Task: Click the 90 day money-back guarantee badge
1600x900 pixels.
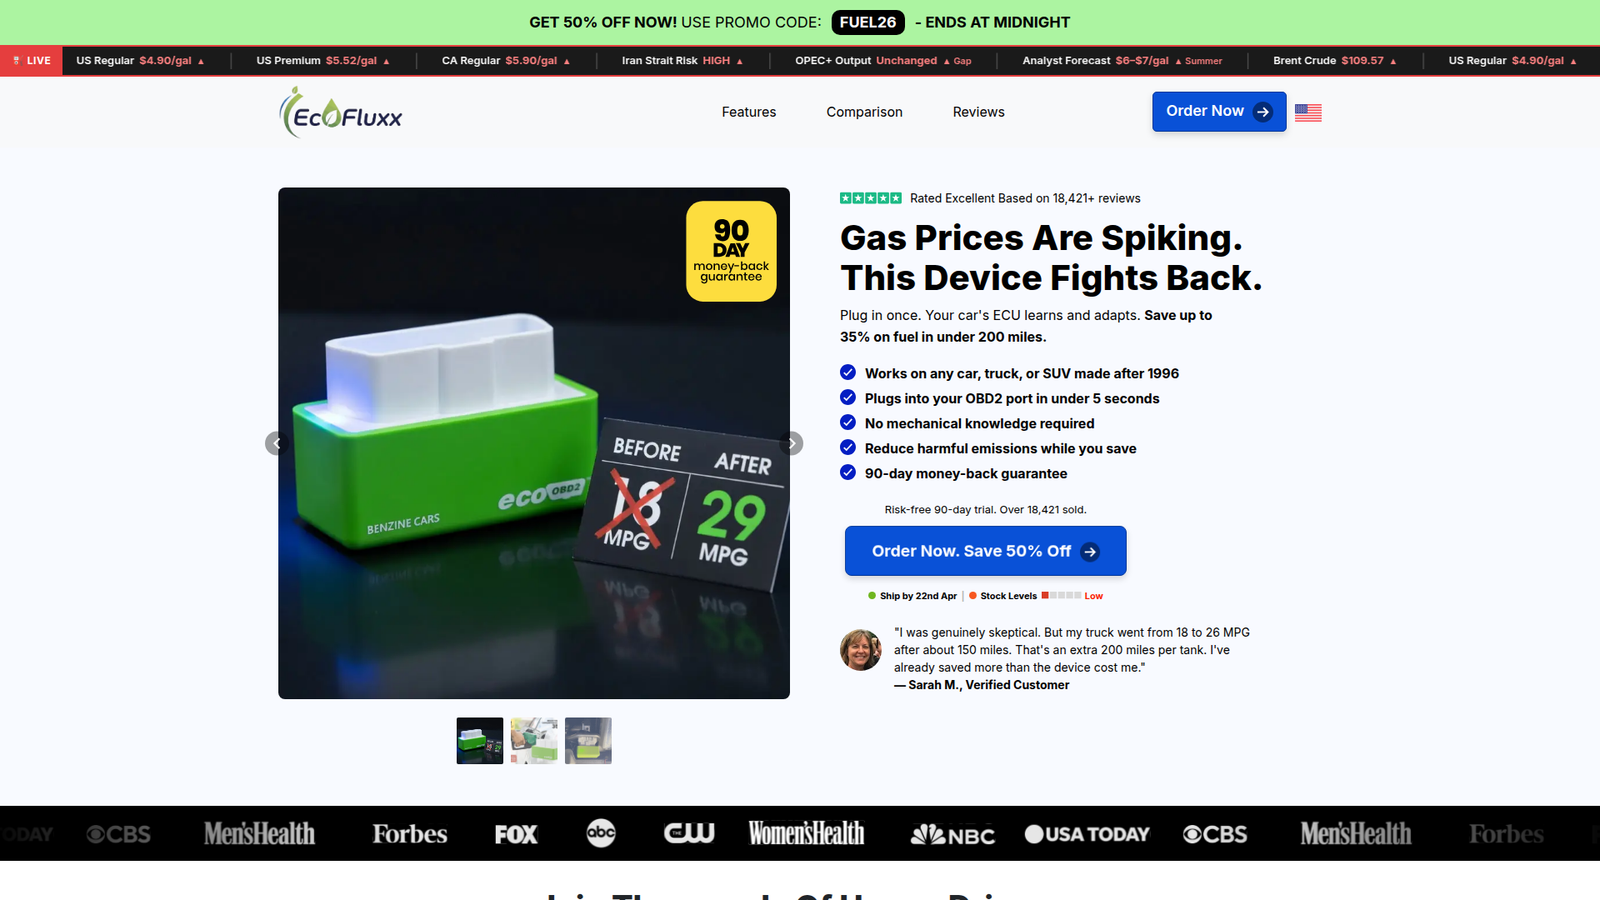Action: click(731, 251)
